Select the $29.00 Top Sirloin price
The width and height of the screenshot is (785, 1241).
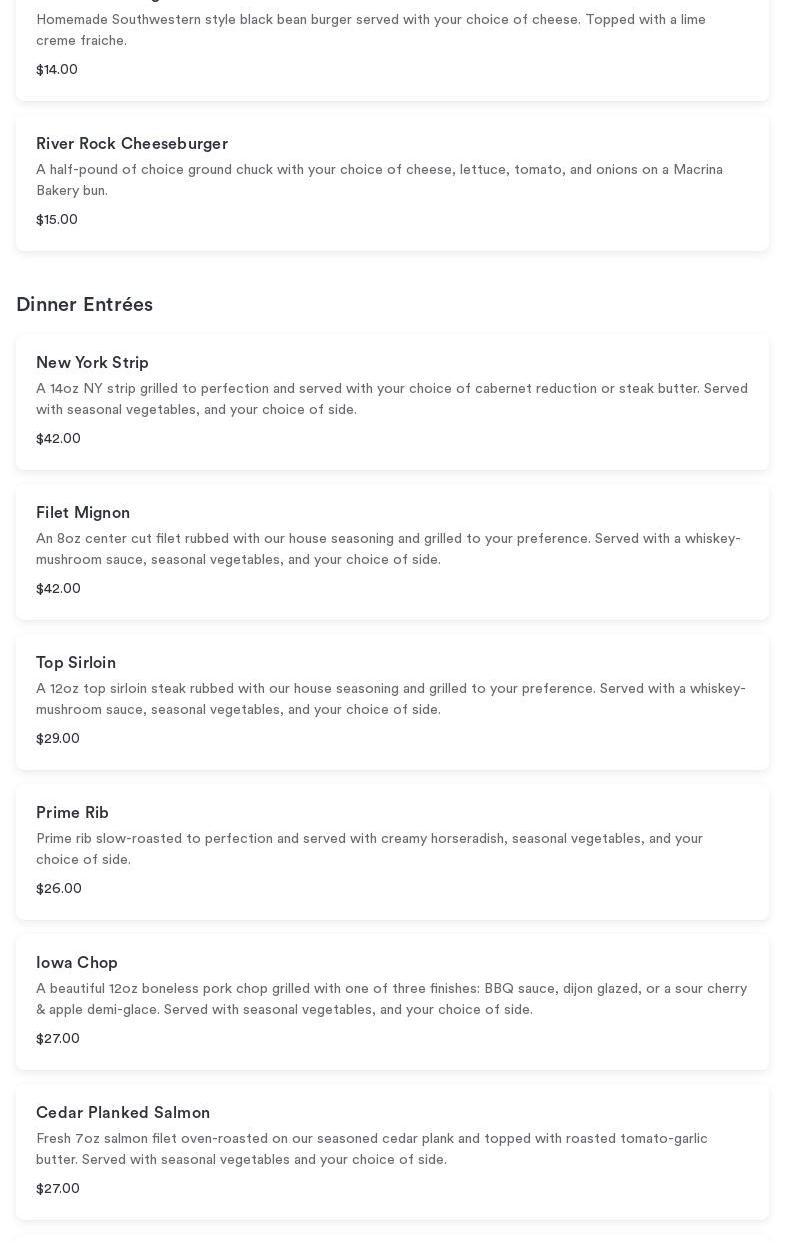(58, 739)
